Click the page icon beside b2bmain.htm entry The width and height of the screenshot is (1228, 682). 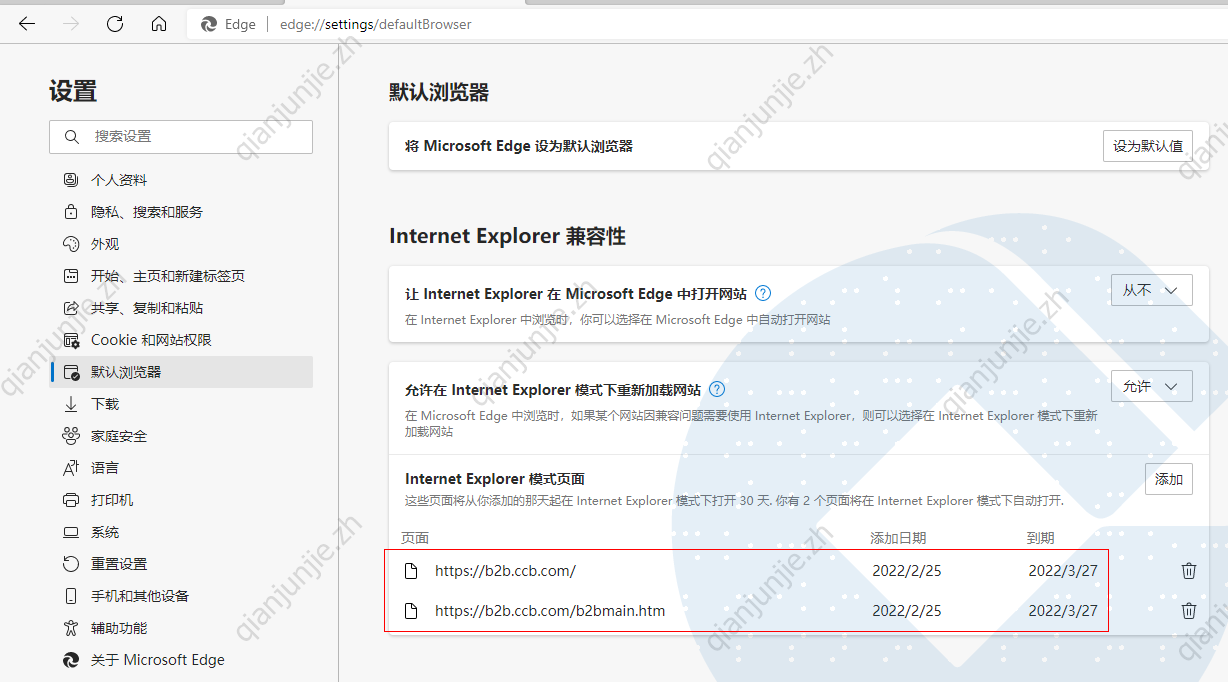[410, 611]
